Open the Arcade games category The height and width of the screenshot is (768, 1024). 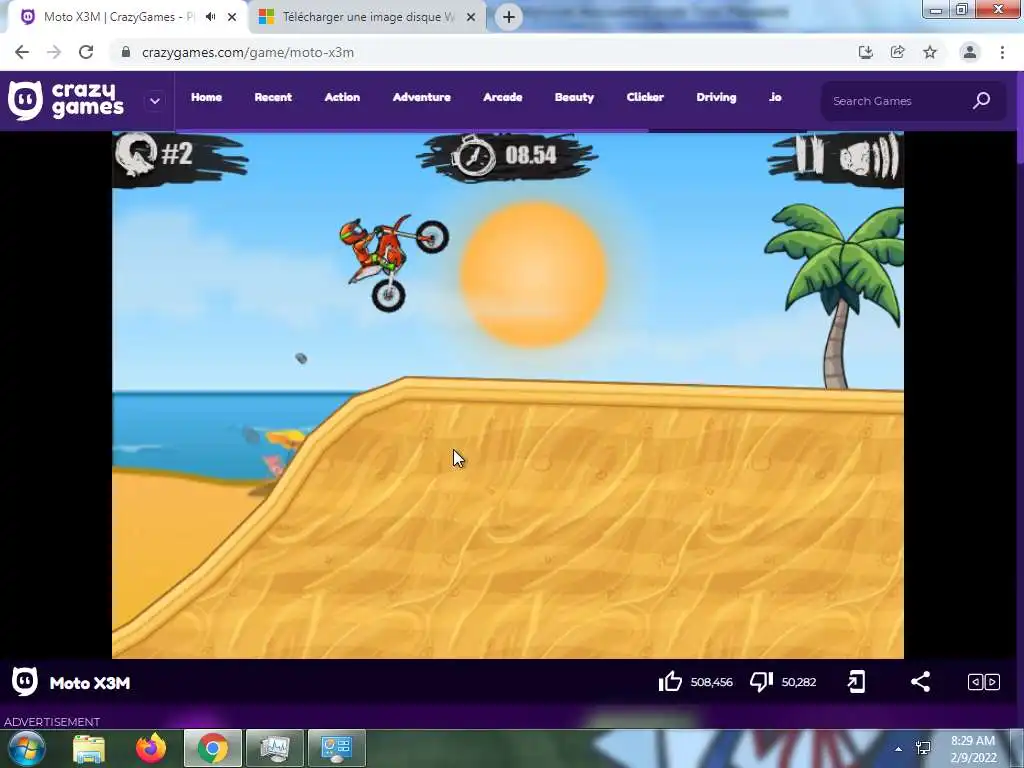502,97
